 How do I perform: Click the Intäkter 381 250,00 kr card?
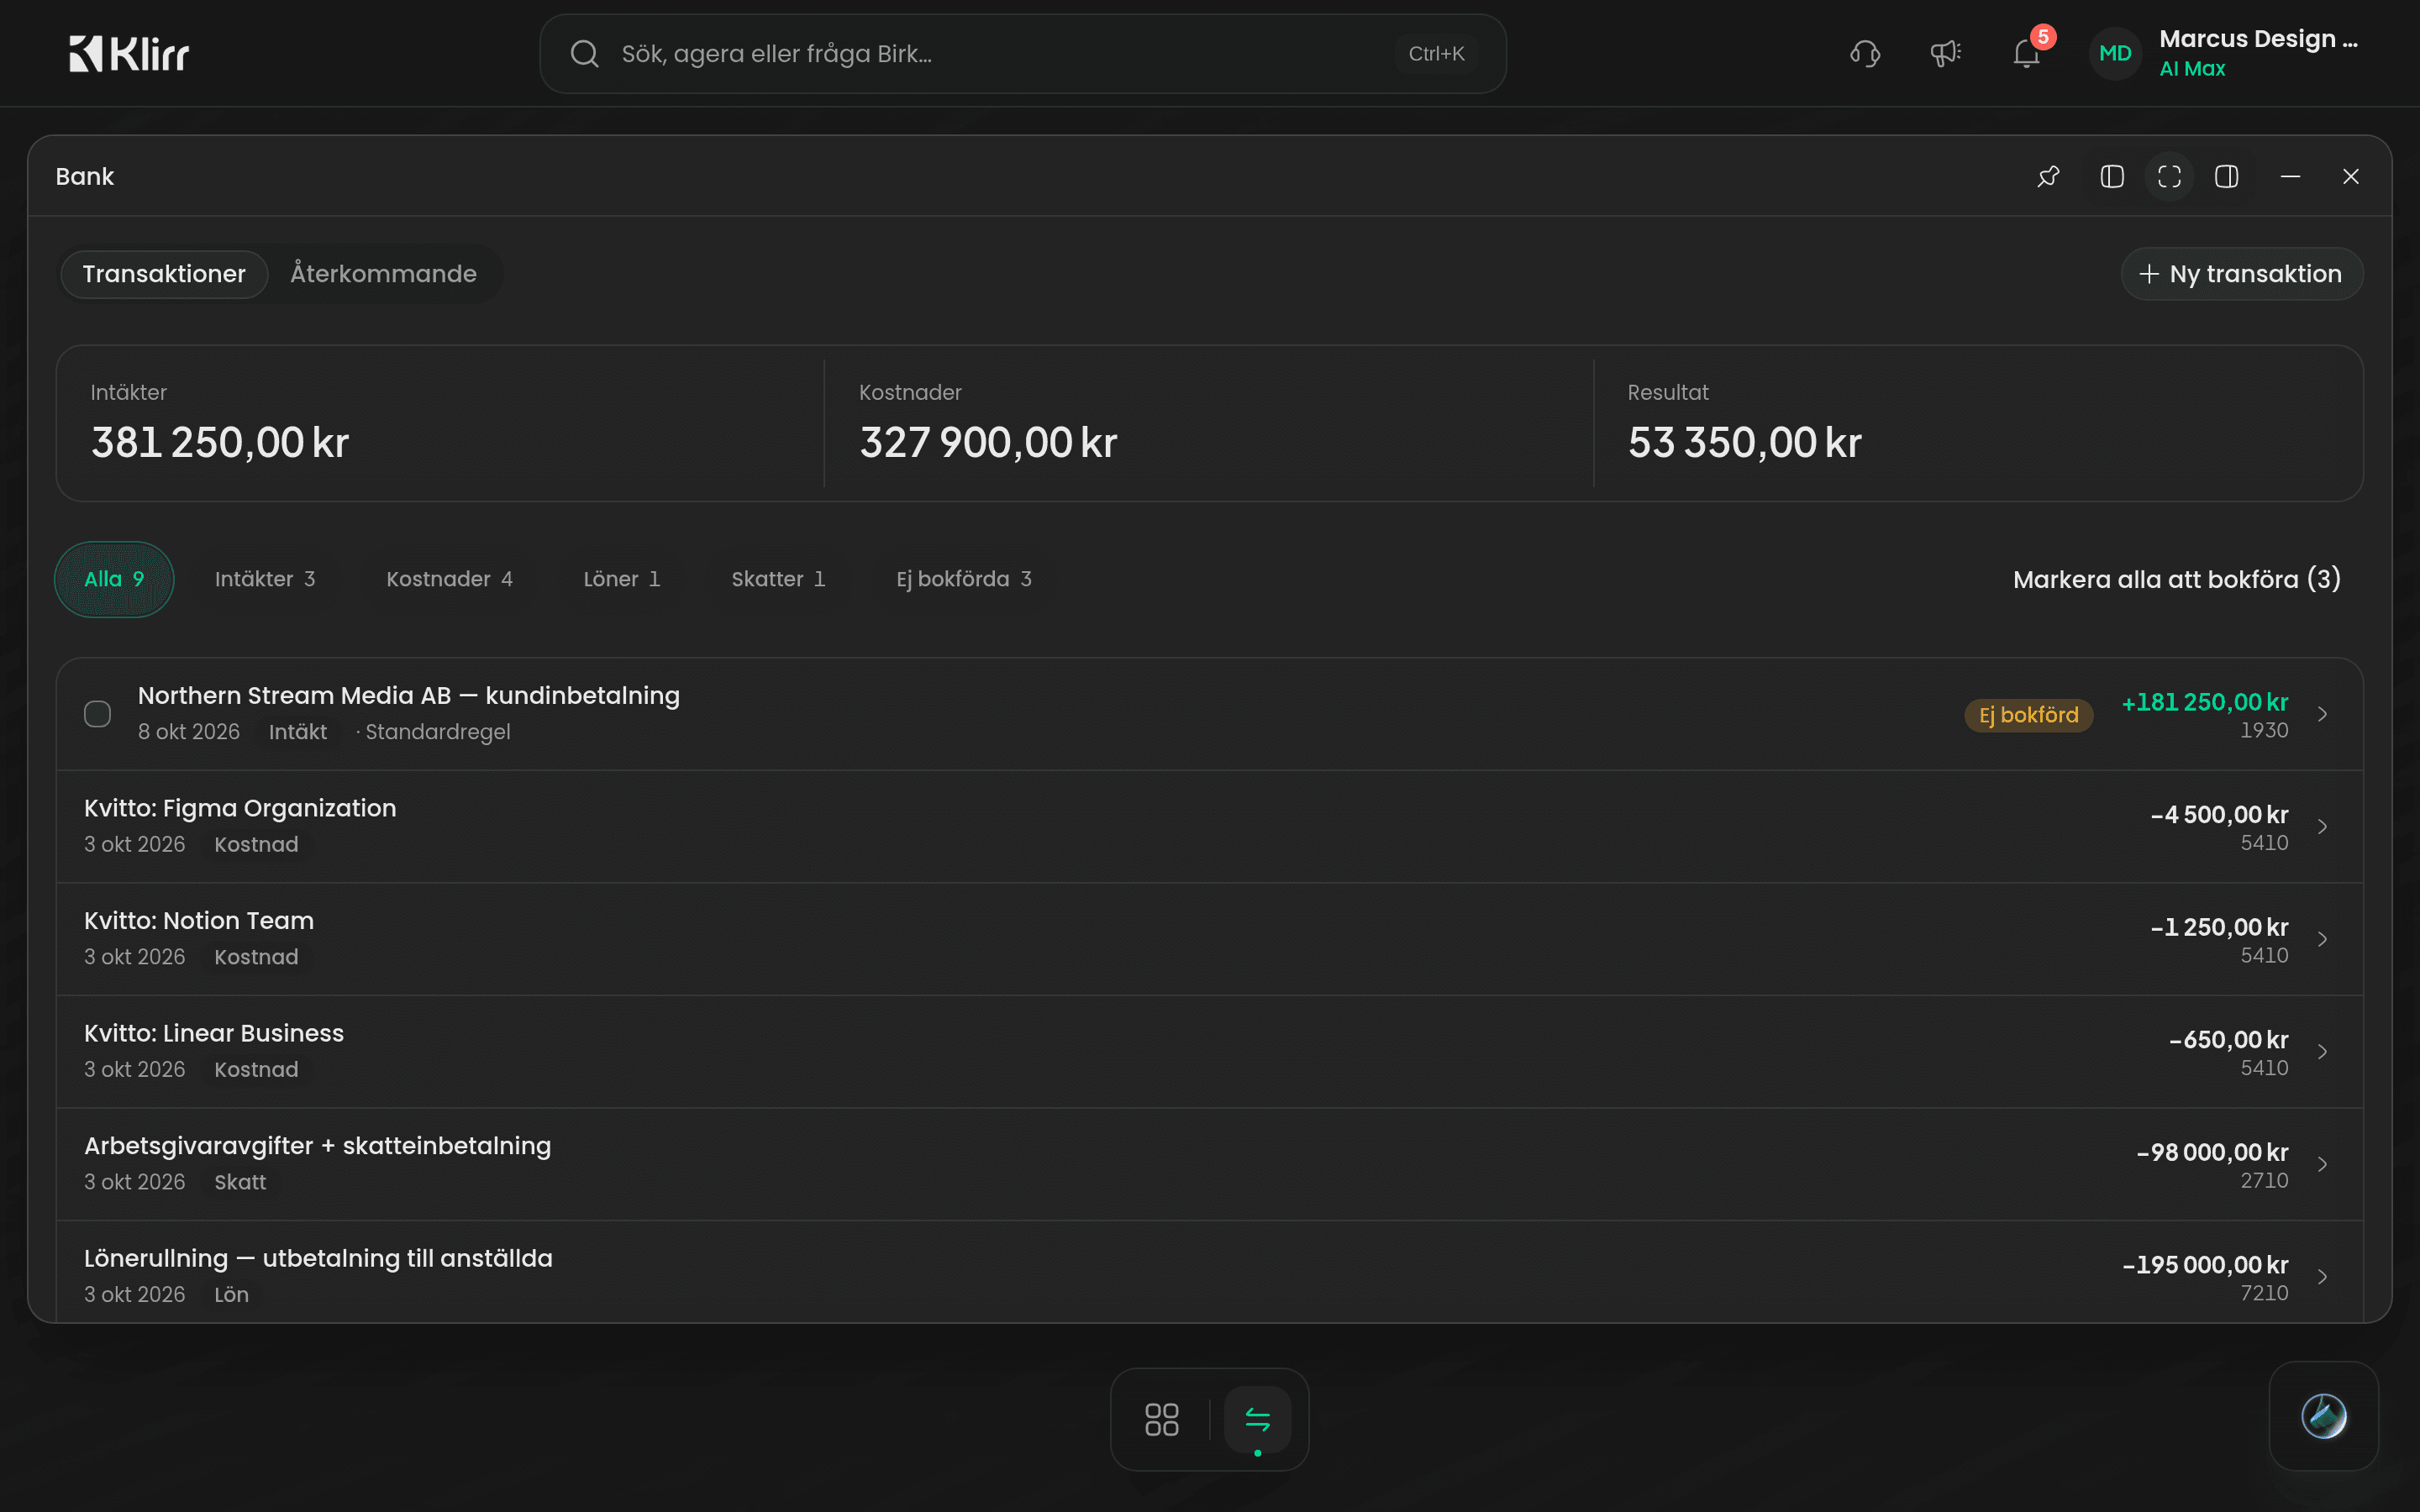click(440, 424)
